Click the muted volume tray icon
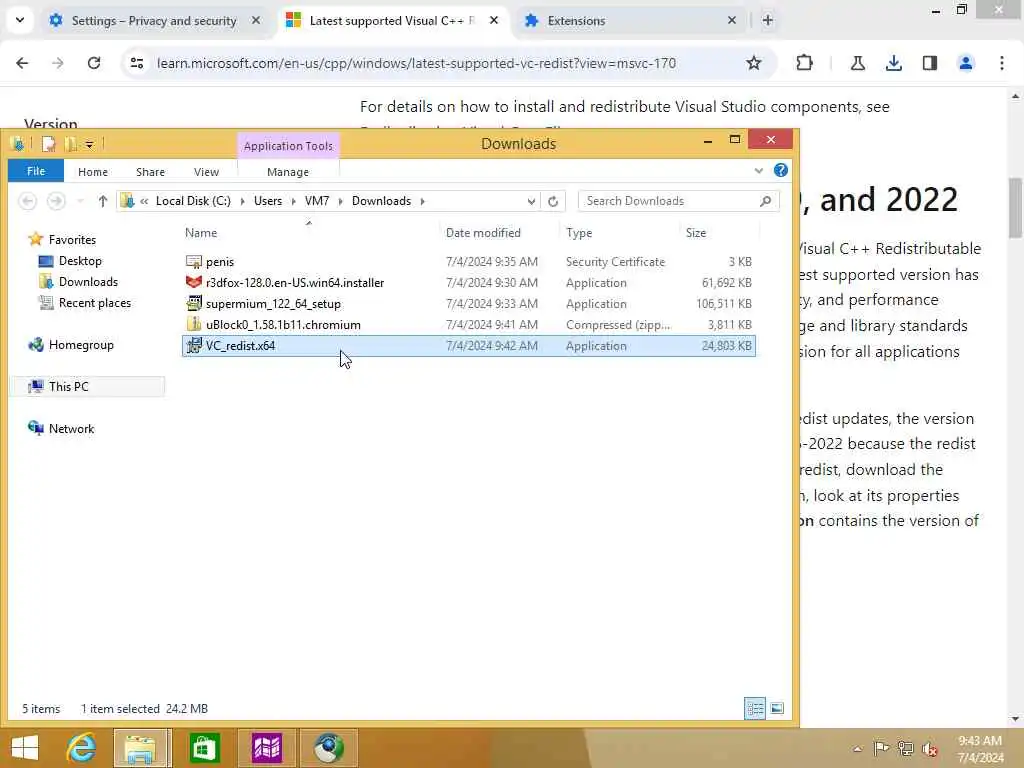 click(929, 748)
